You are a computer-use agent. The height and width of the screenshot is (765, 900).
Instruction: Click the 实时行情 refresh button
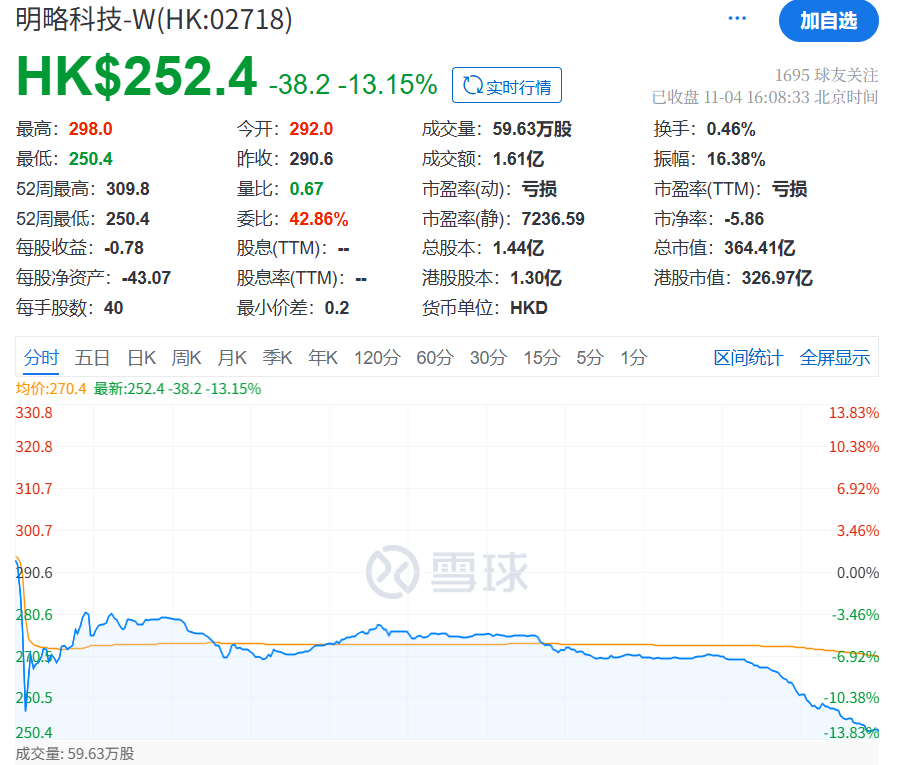(507, 86)
